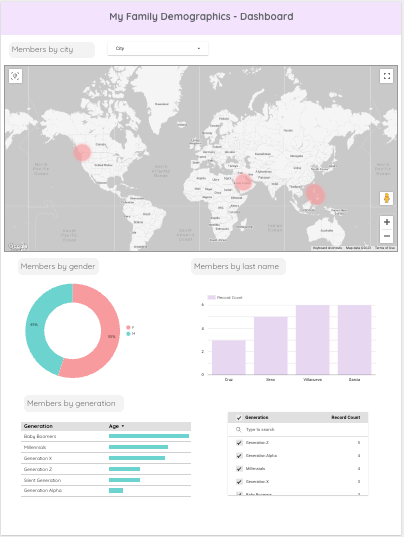404x537 pixels.
Task: Click the Members by last name label
Action: (237, 266)
